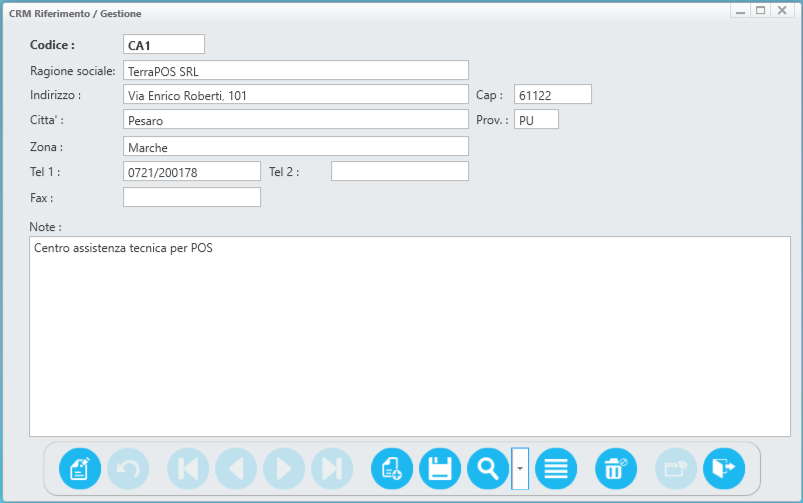Click the empty Tel 2 field

coord(400,171)
